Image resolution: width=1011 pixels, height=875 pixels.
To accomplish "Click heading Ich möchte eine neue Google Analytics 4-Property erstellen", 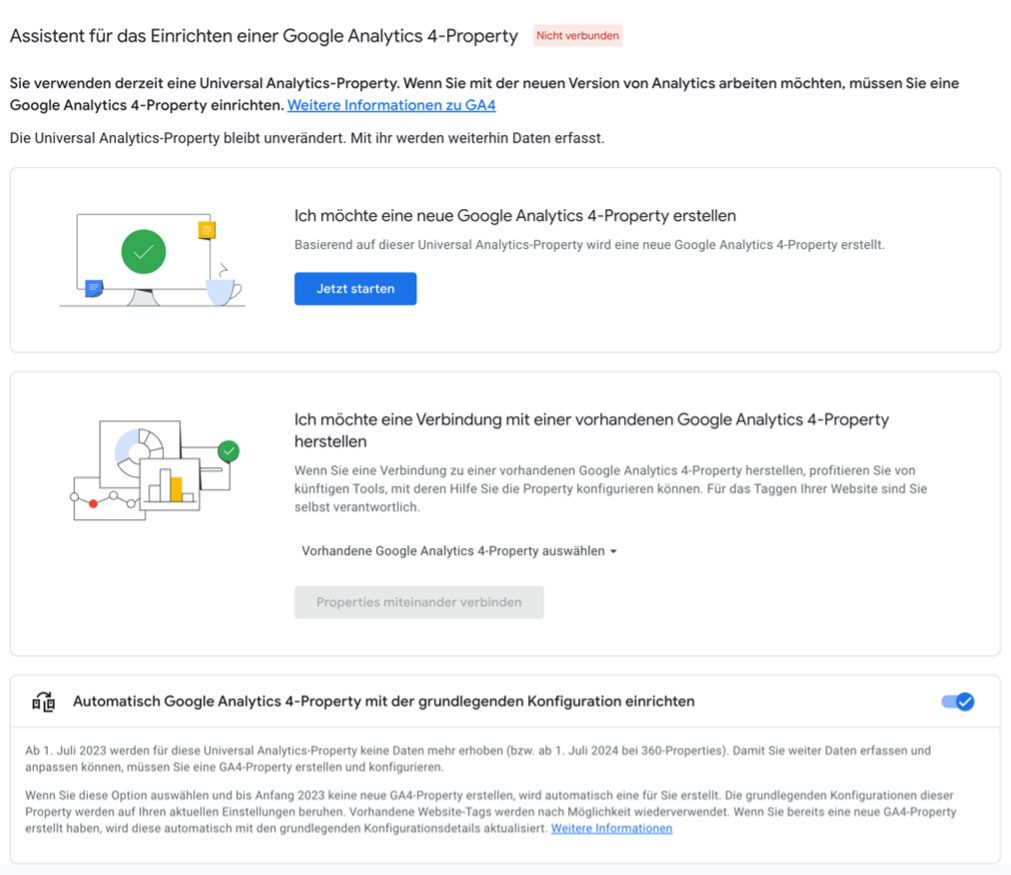I will click(x=515, y=215).
